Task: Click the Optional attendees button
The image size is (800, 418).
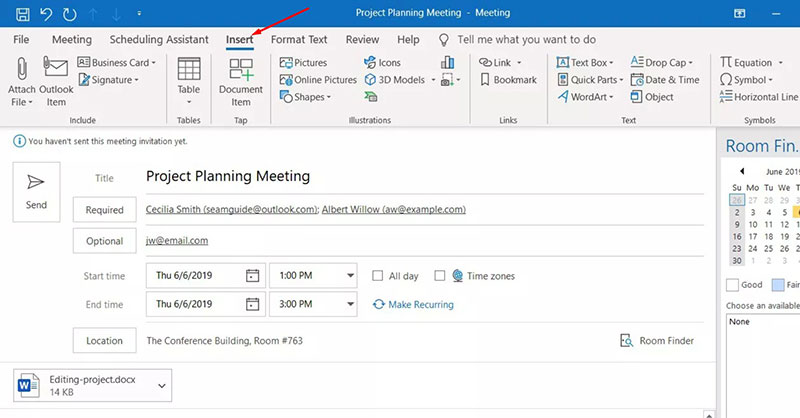Action: tap(105, 241)
